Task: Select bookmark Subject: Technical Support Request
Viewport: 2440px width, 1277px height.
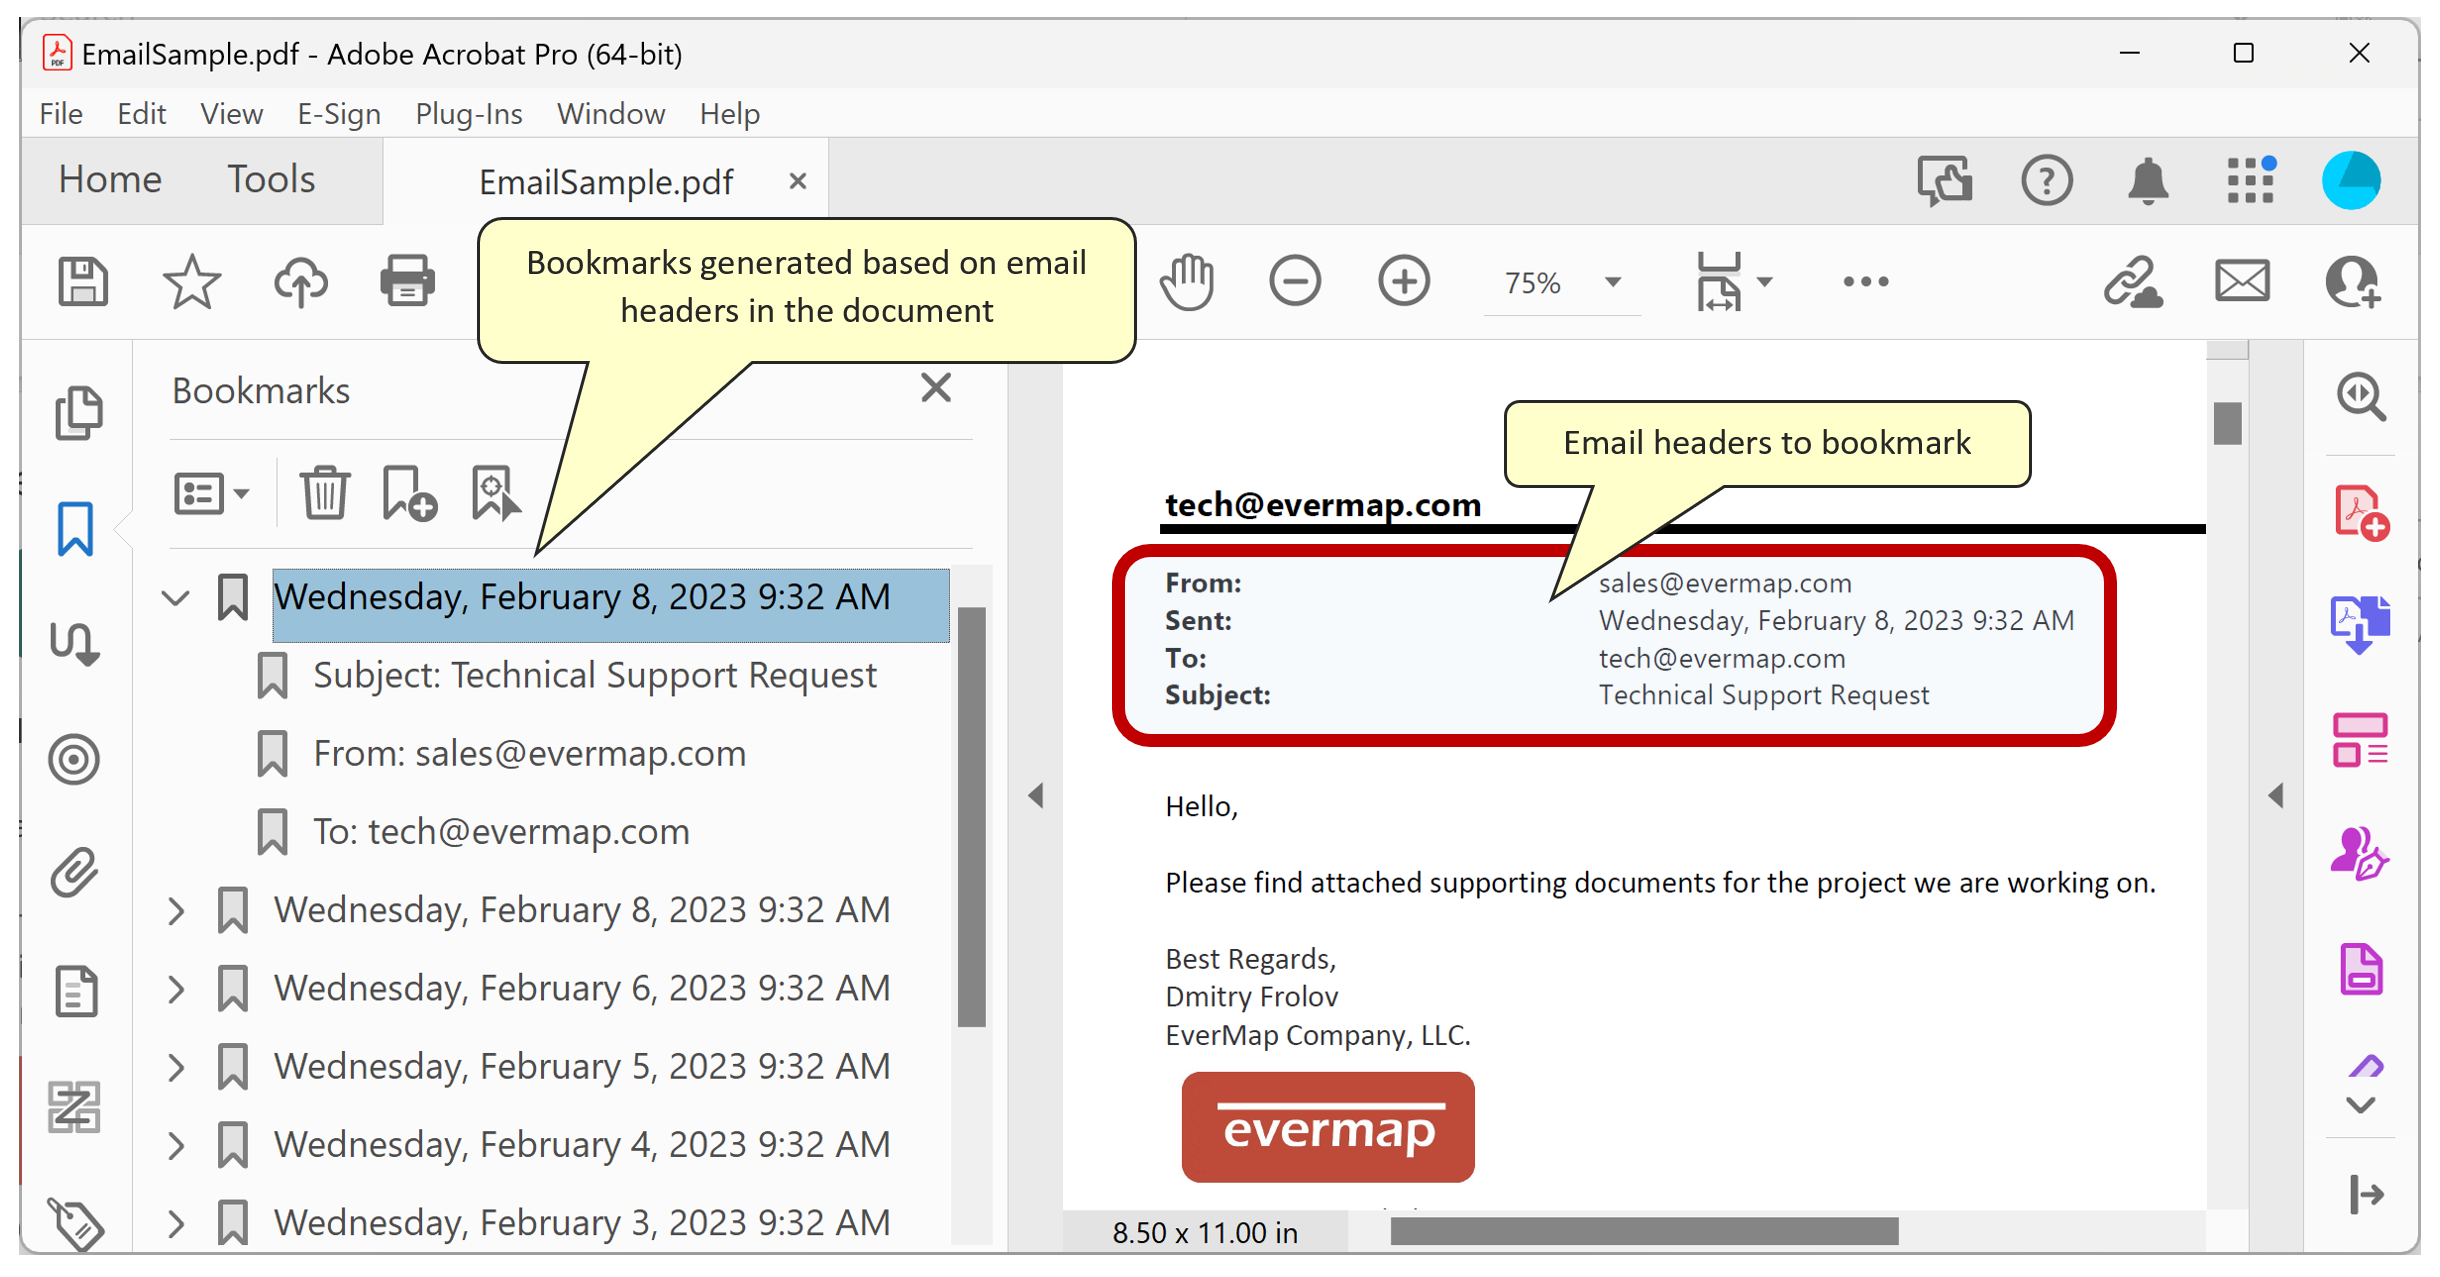Action: (595, 676)
